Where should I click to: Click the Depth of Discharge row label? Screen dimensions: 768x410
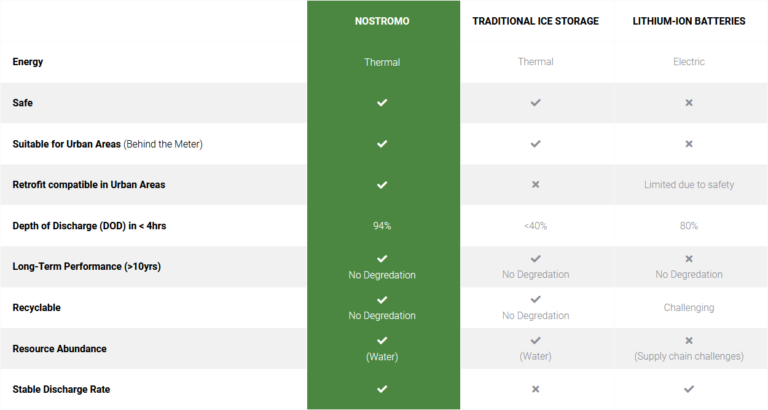[x=89, y=226]
